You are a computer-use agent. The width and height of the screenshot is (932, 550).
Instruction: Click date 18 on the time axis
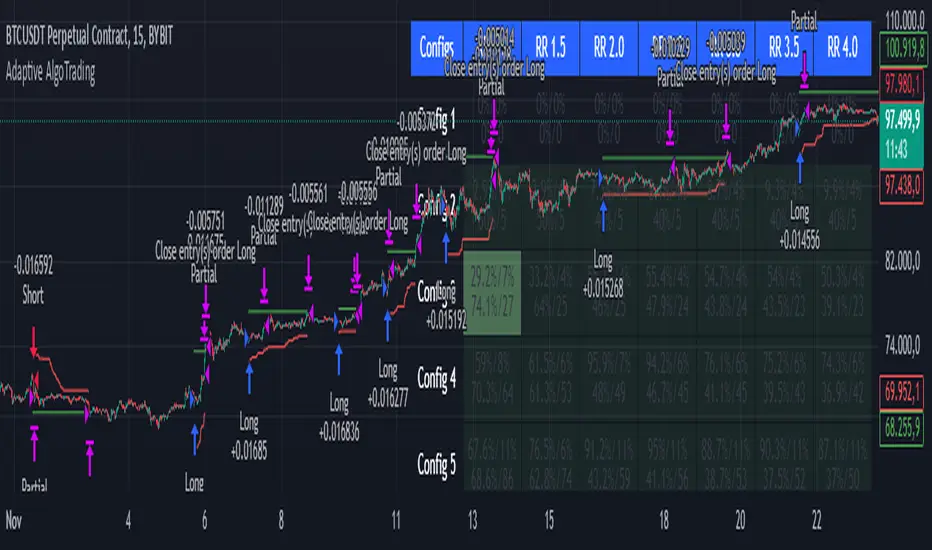[x=664, y=521]
